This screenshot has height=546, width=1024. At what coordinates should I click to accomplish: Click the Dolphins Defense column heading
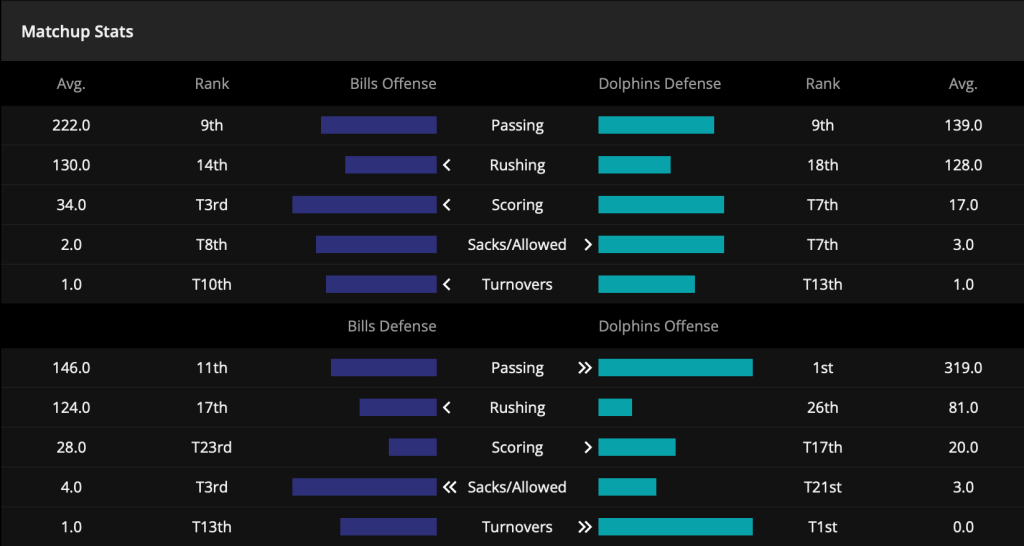(x=660, y=84)
